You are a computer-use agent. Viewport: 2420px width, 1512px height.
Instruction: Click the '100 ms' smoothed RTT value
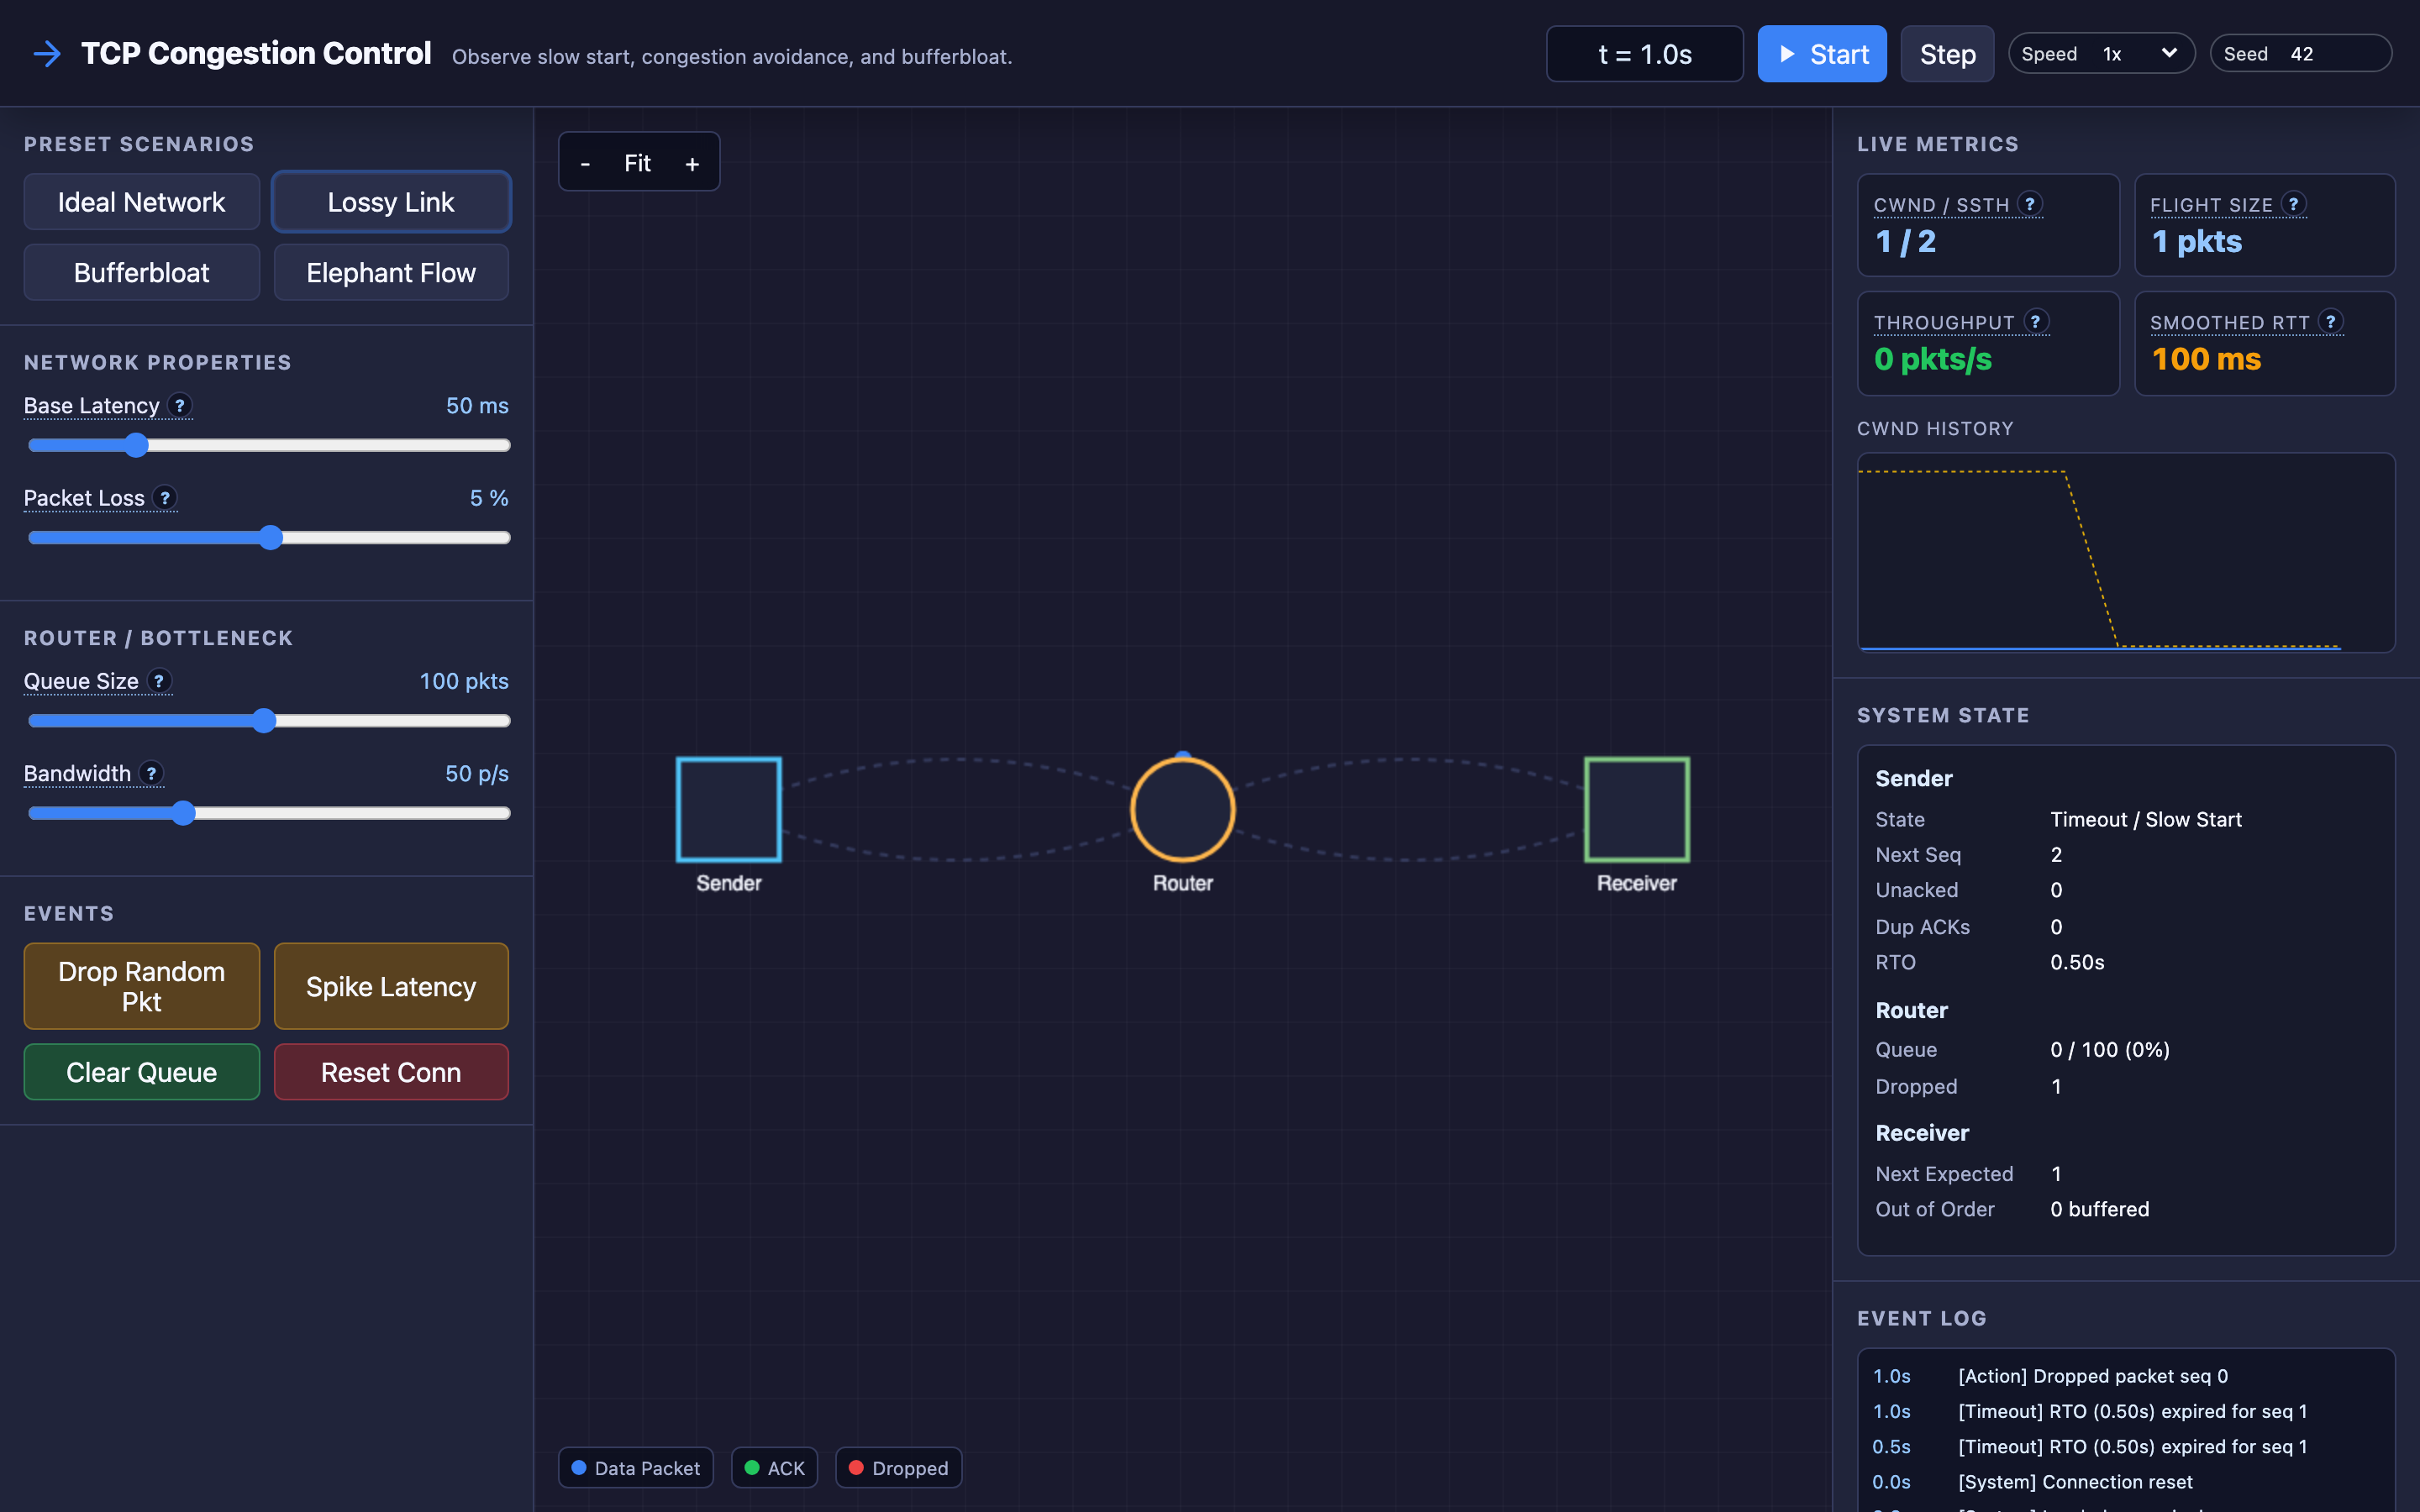2206,359
